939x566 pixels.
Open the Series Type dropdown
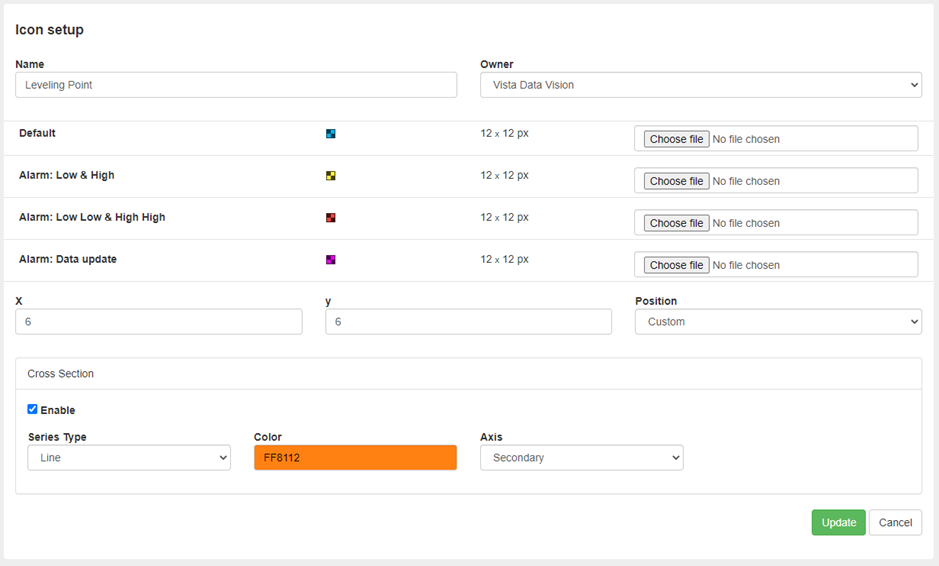pyautogui.click(x=129, y=458)
